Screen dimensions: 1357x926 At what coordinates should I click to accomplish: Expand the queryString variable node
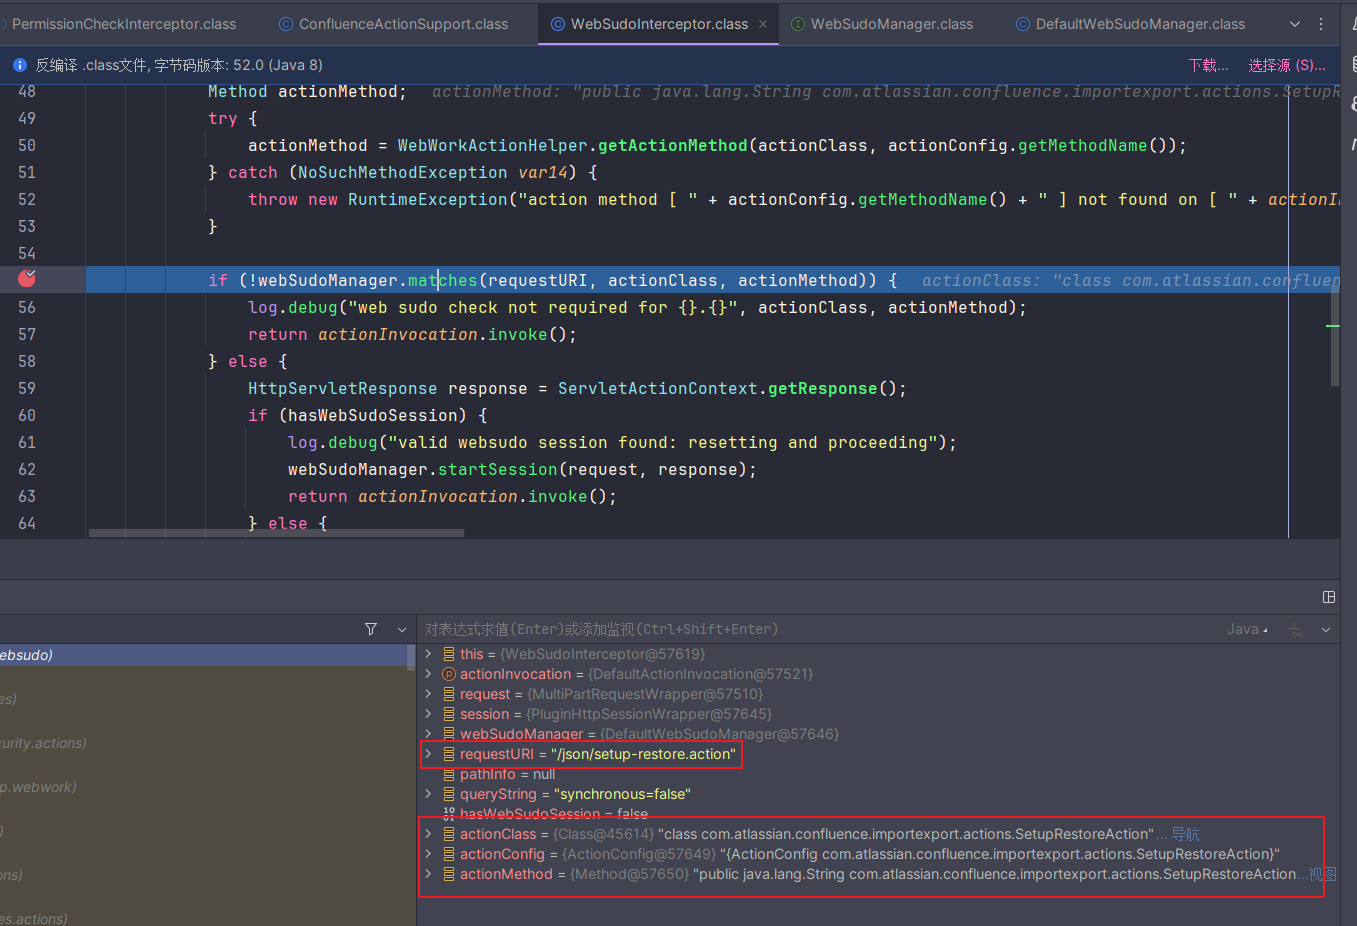click(x=428, y=794)
